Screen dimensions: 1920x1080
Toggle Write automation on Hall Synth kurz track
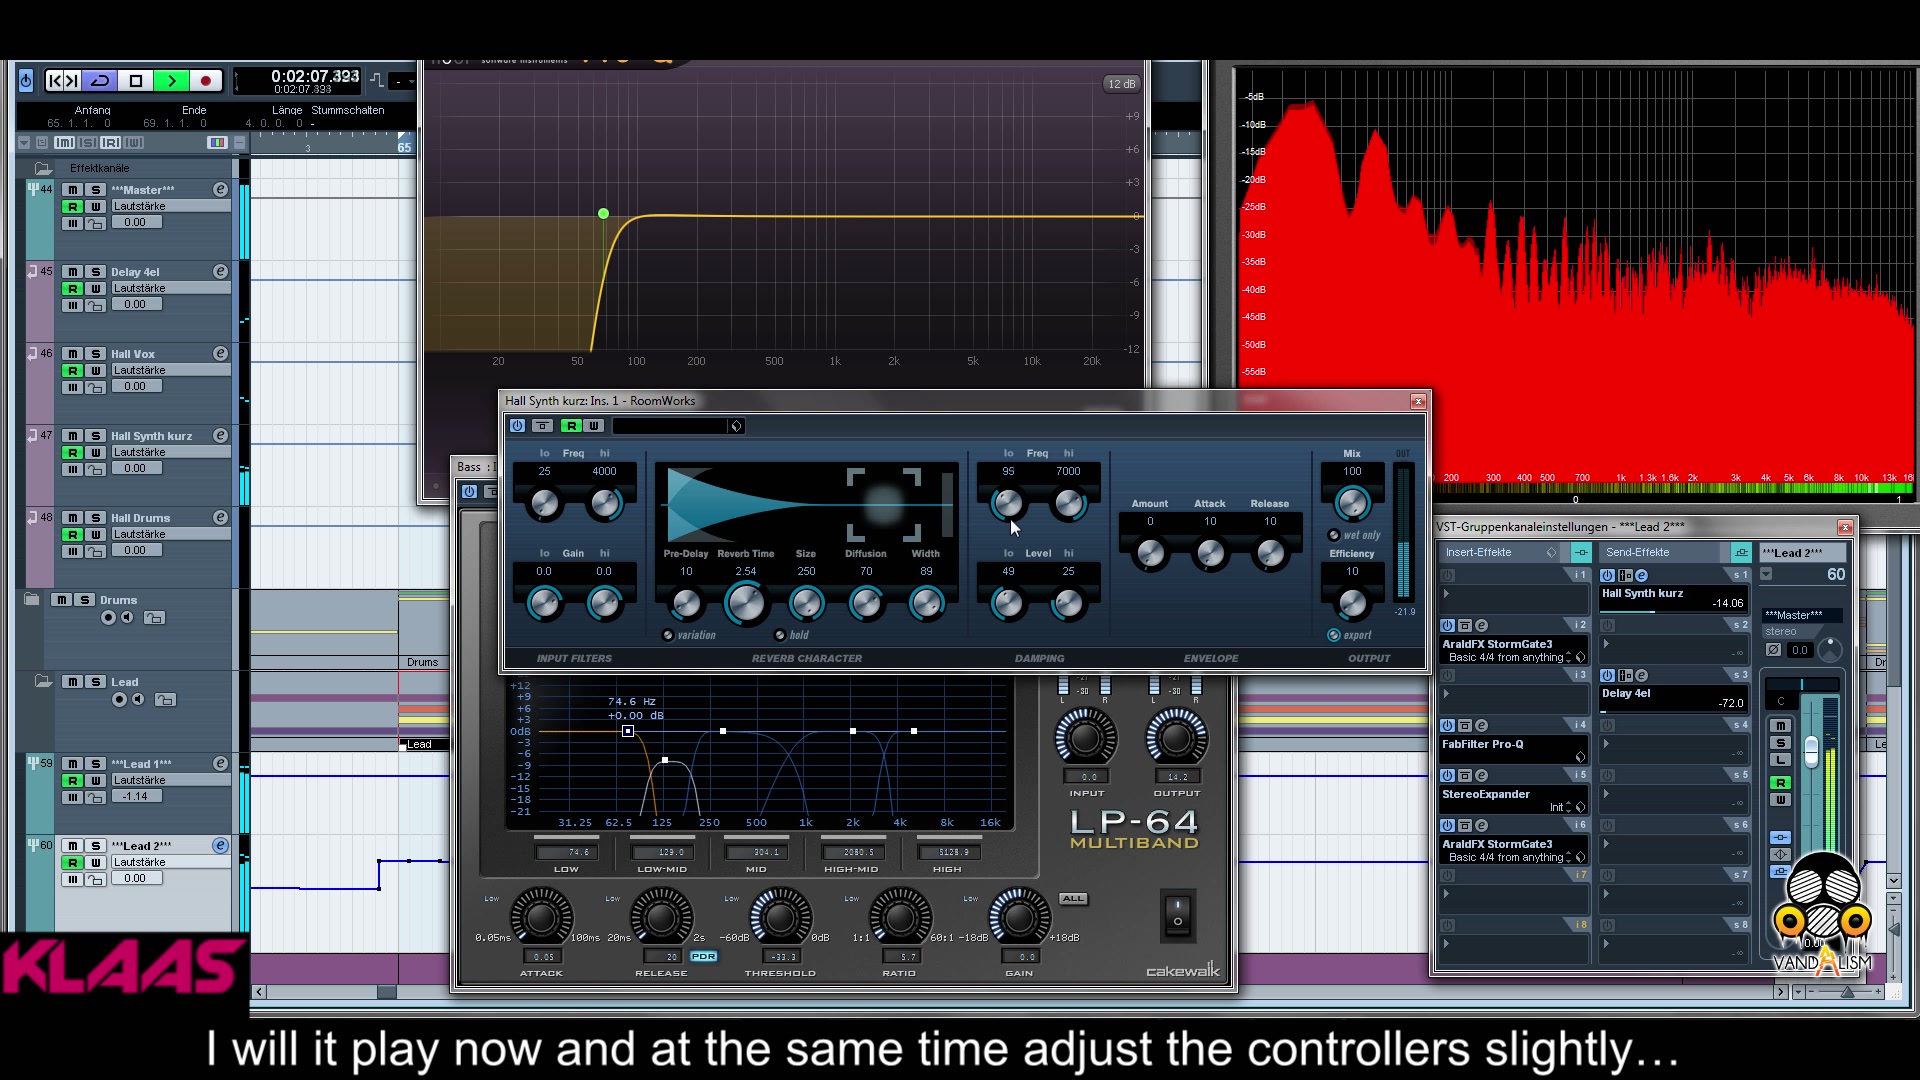(x=96, y=452)
